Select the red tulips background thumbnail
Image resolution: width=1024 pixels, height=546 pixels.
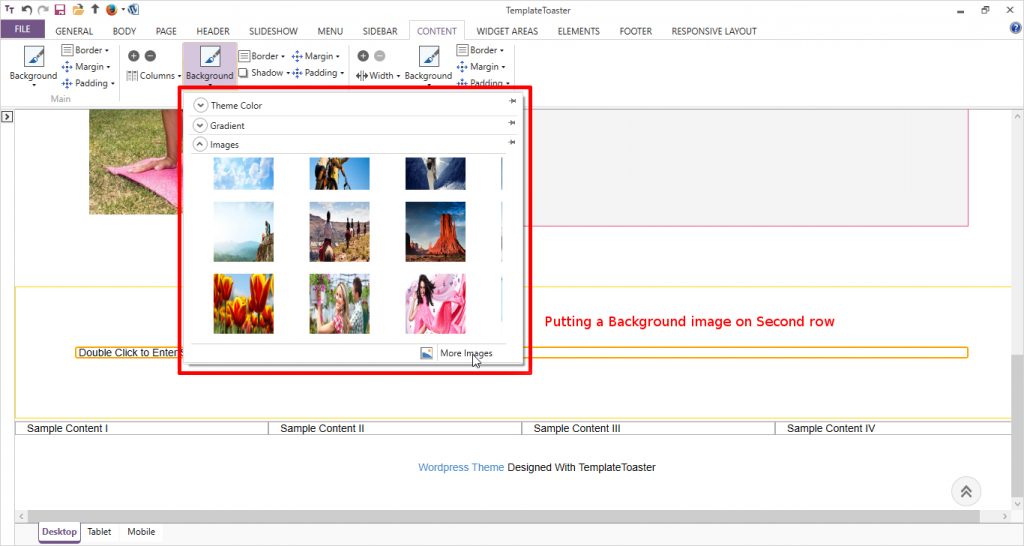click(x=243, y=303)
